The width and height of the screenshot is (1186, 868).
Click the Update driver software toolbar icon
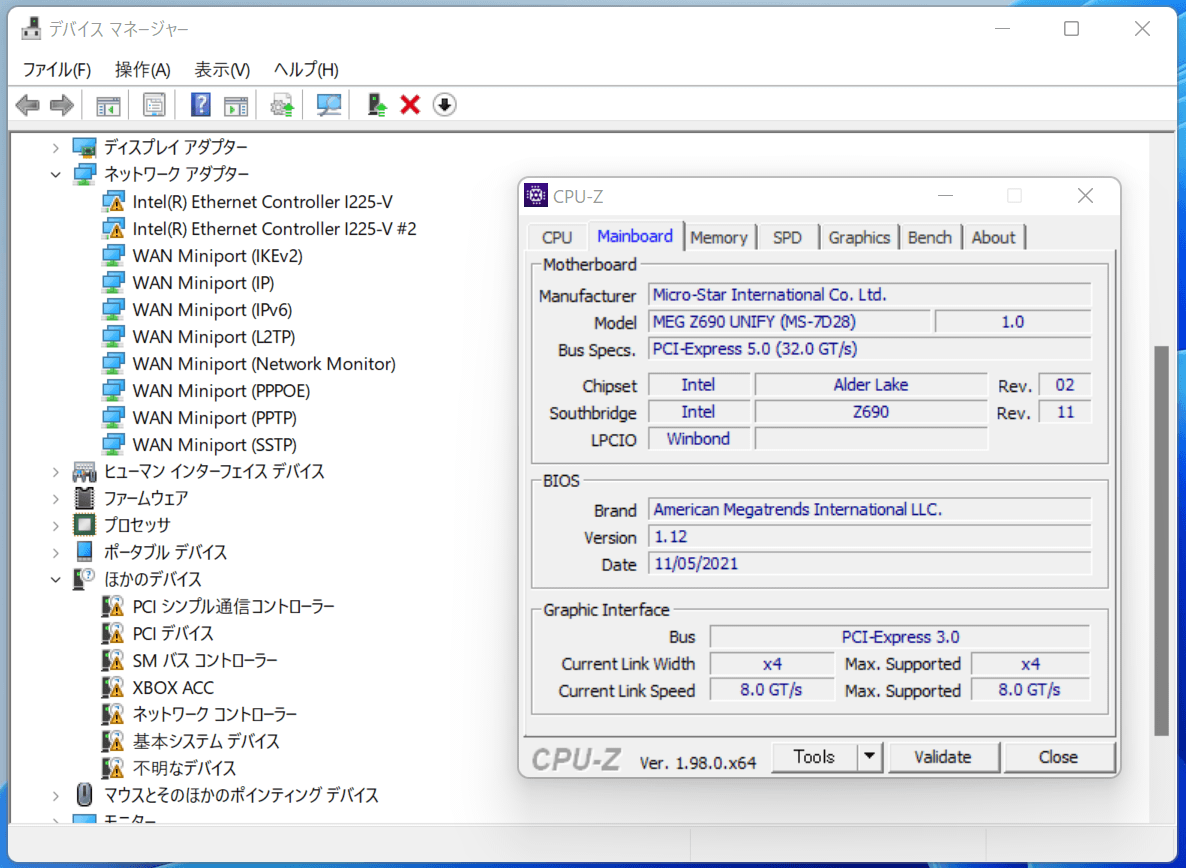(283, 105)
